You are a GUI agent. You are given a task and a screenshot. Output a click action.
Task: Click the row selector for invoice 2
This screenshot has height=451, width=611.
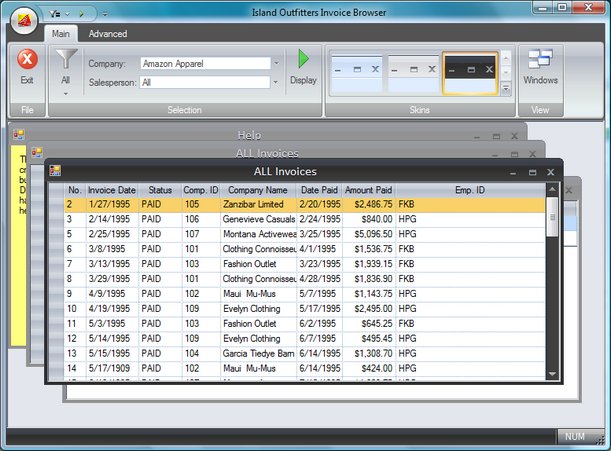point(57,204)
